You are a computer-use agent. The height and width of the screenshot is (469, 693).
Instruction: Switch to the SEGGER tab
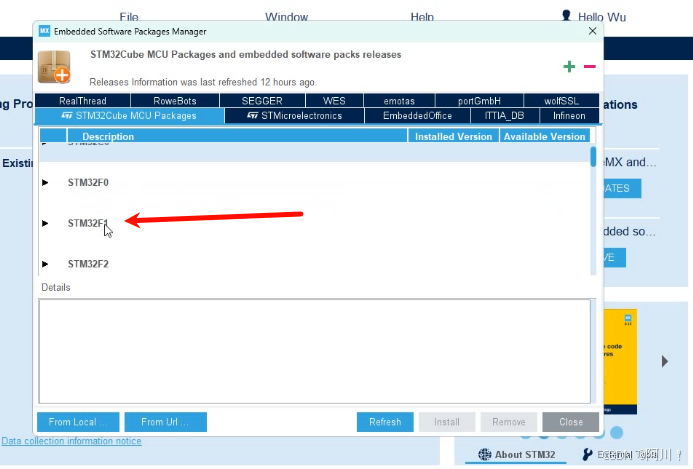coord(262,101)
